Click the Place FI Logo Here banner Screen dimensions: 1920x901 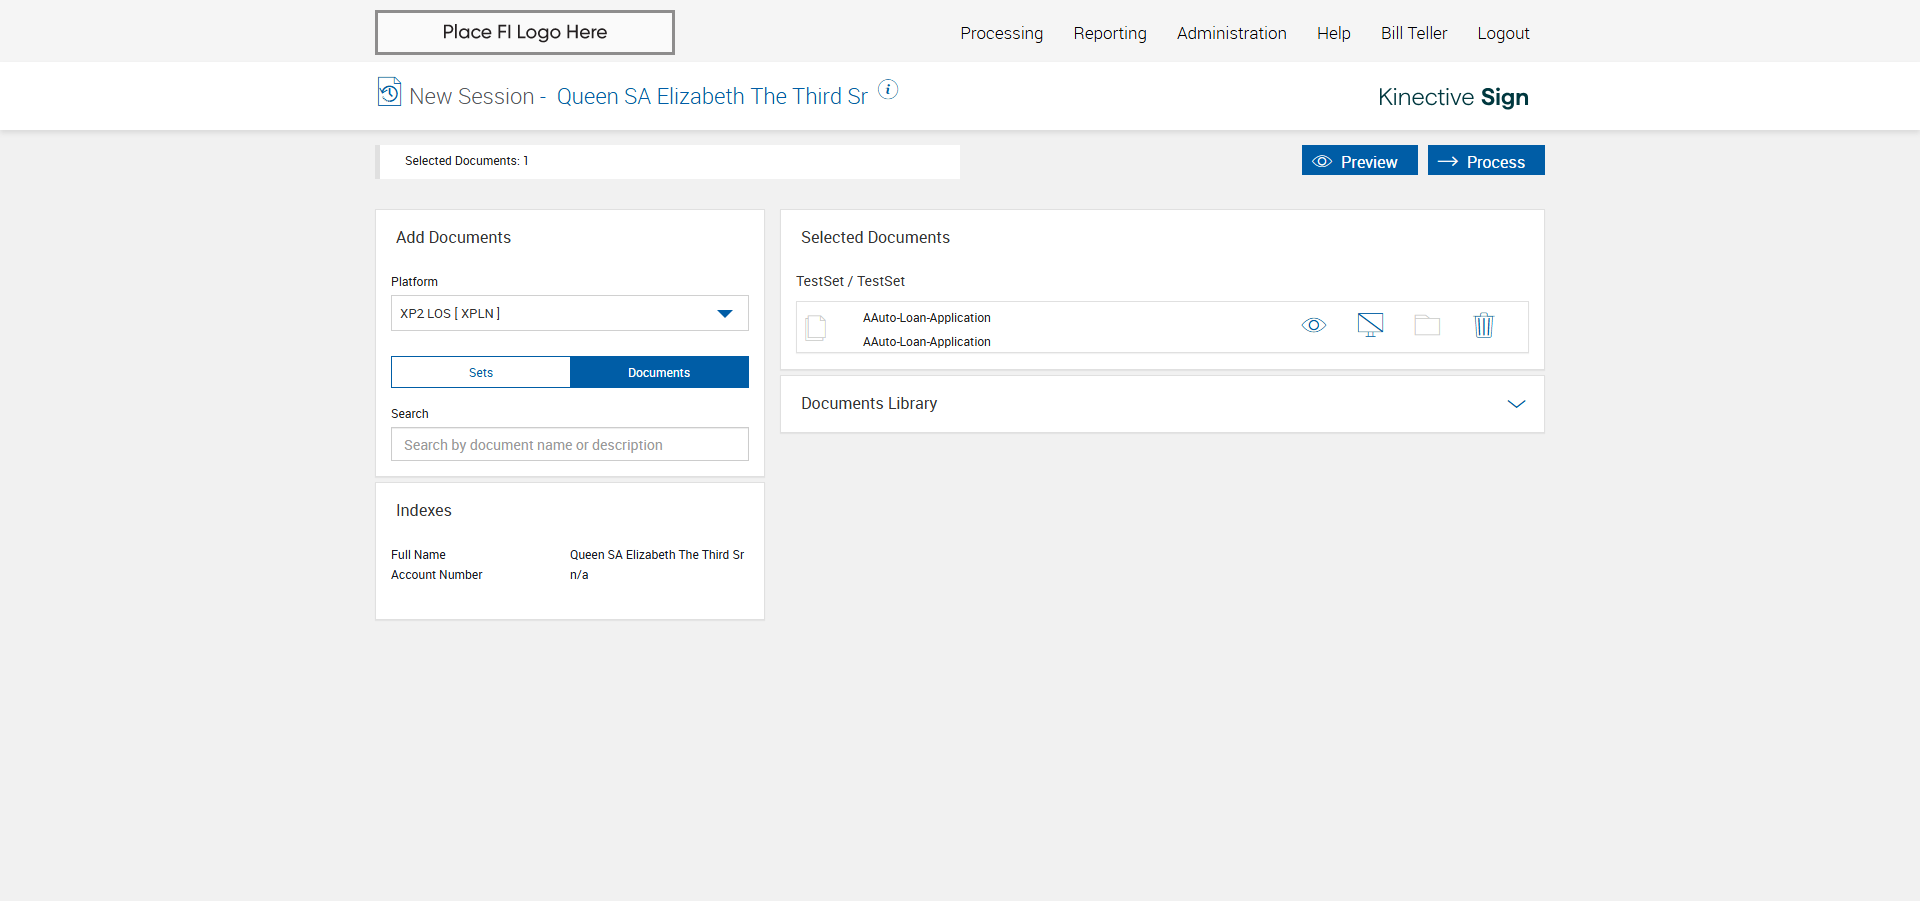tap(525, 32)
